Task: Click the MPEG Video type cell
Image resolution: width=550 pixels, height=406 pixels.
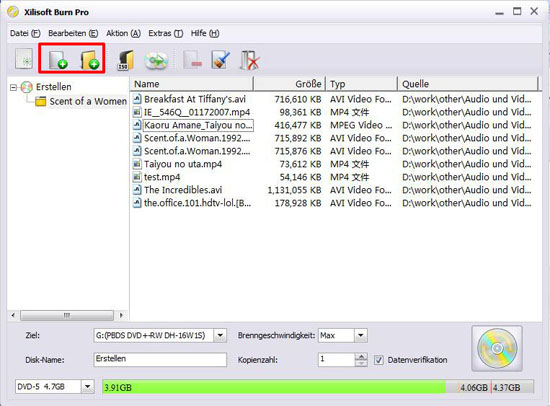Action: tap(361, 125)
